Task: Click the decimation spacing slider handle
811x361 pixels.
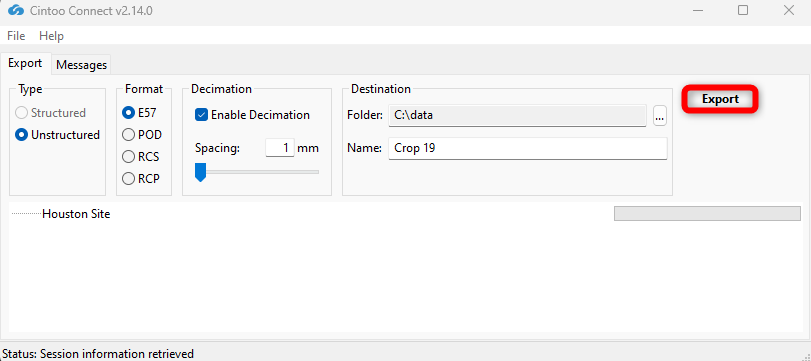Action: (x=200, y=172)
